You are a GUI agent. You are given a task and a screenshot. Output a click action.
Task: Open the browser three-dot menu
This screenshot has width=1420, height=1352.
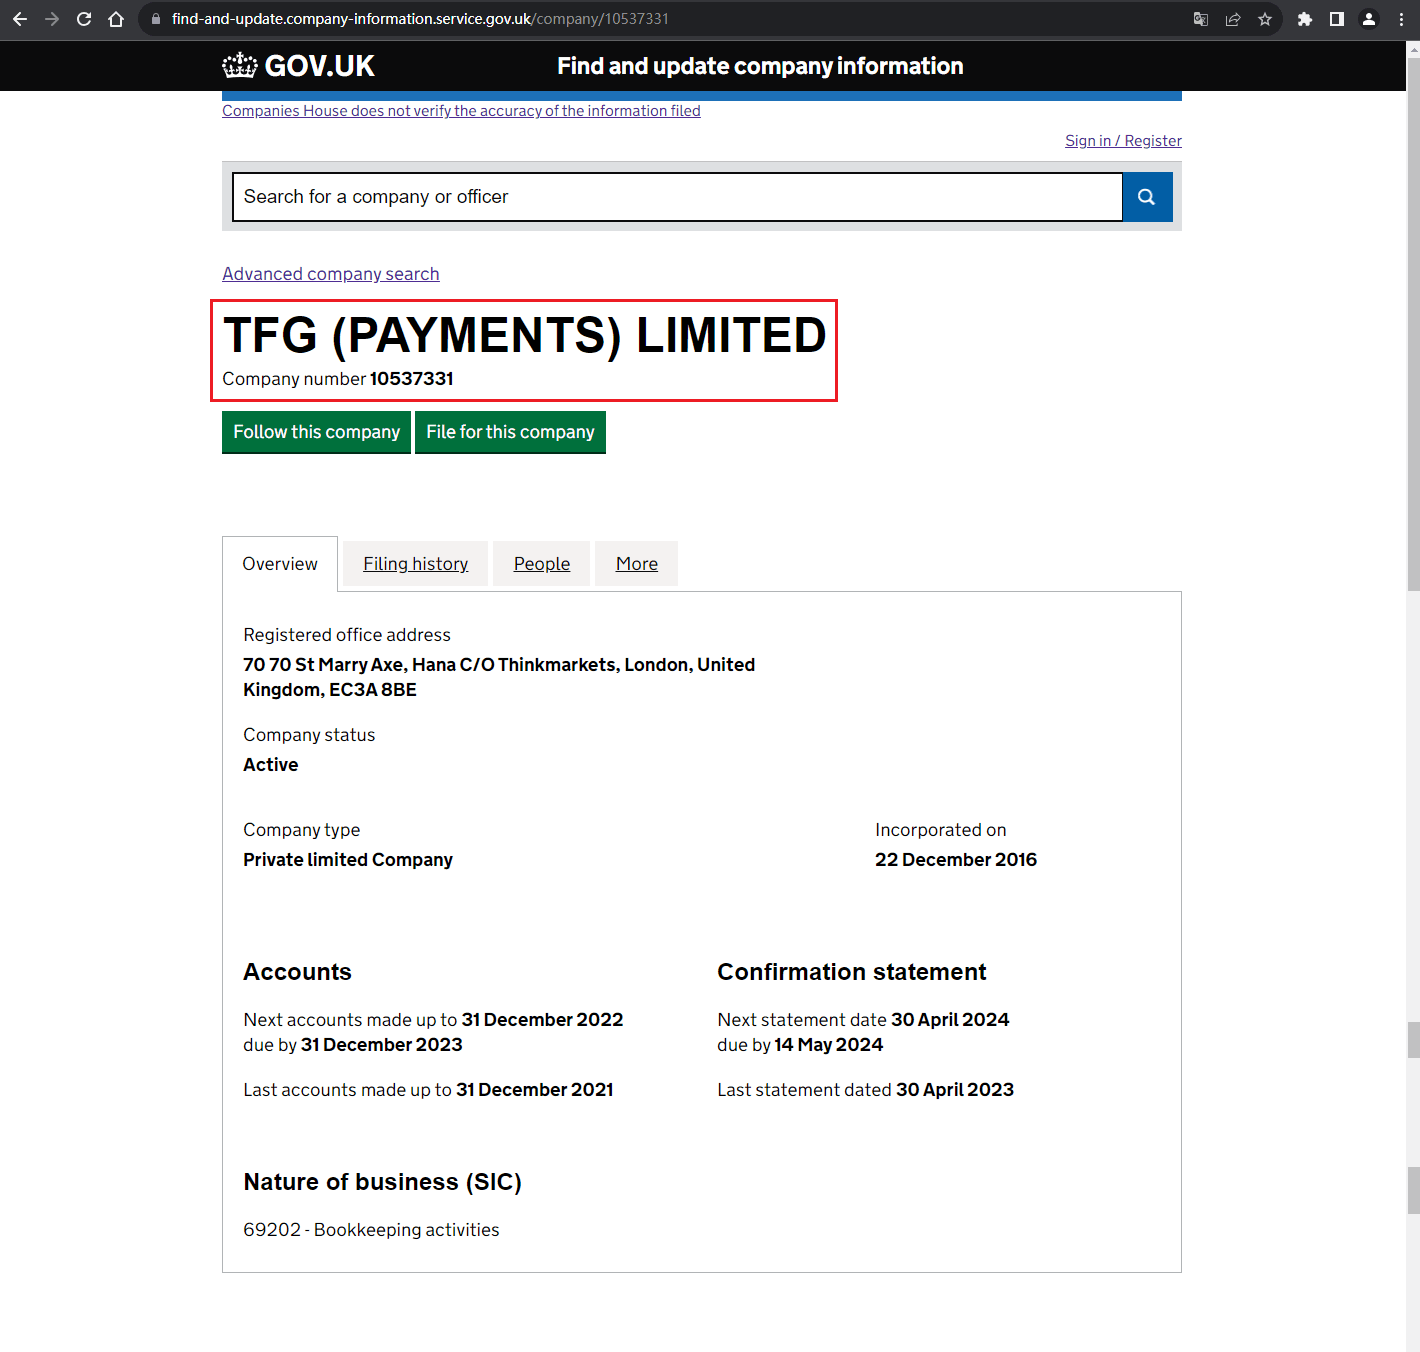pyautogui.click(x=1401, y=19)
